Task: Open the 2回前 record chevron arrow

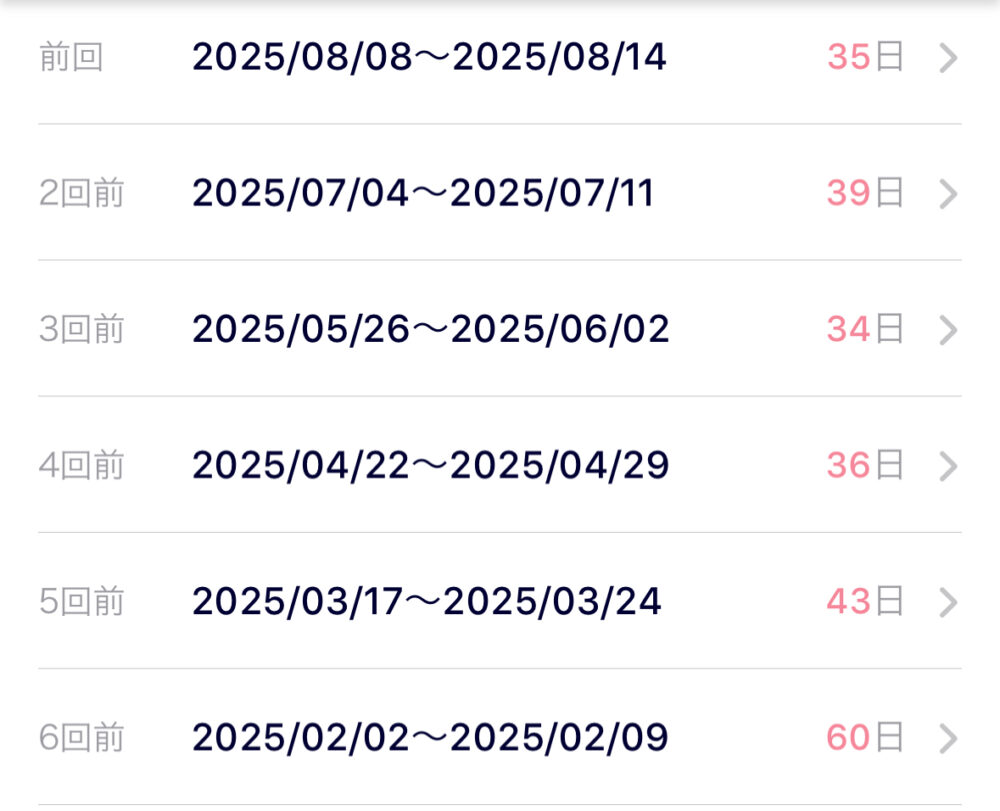Action: (948, 194)
